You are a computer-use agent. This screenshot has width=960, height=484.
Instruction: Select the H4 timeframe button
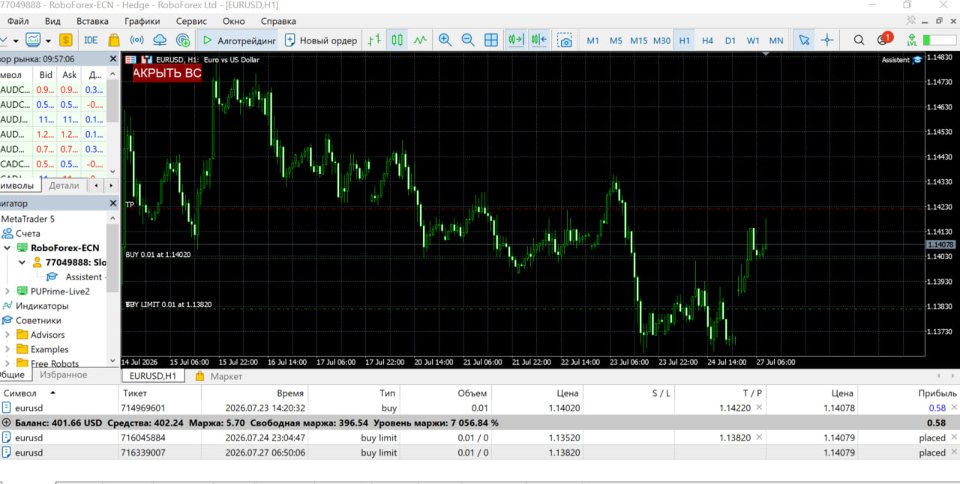point(707,40)
